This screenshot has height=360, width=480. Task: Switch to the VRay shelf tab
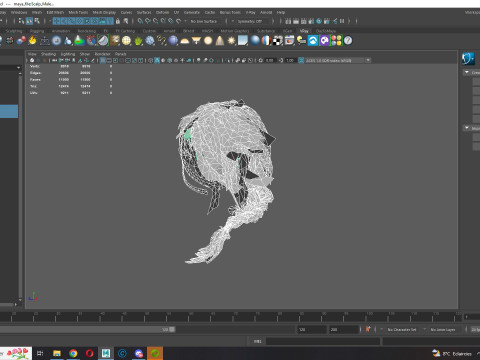point(304,31)
